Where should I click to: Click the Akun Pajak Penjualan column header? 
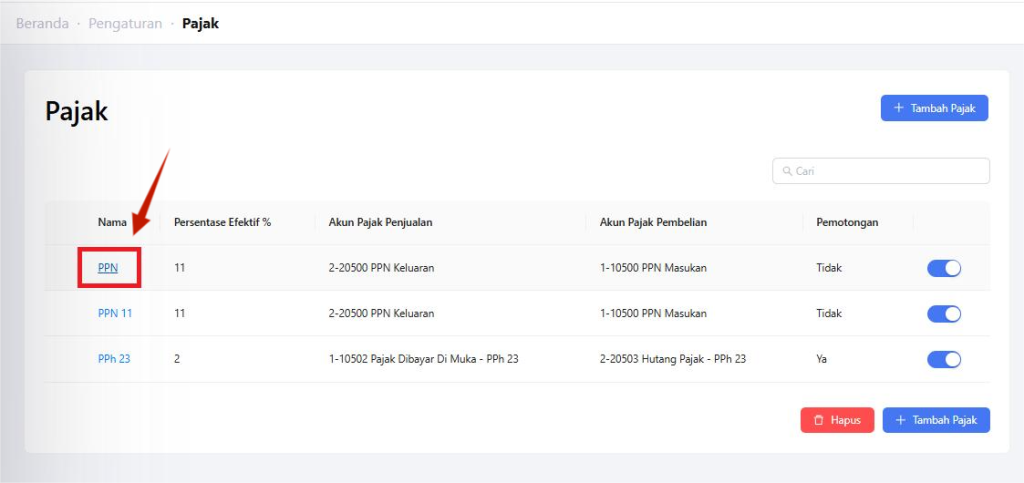380,222
